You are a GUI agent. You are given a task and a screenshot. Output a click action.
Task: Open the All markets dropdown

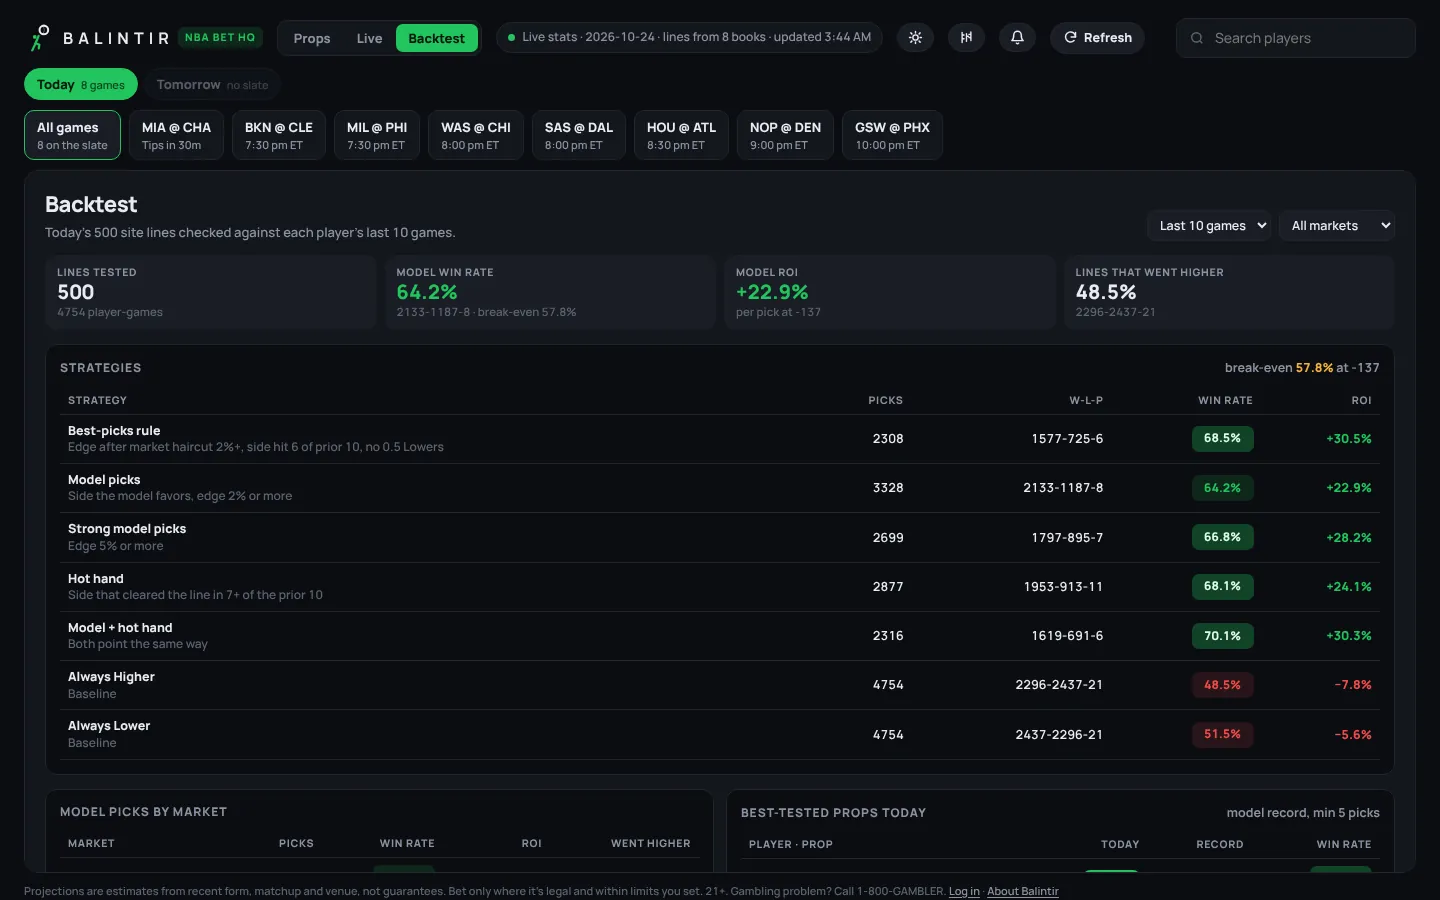1337,226
